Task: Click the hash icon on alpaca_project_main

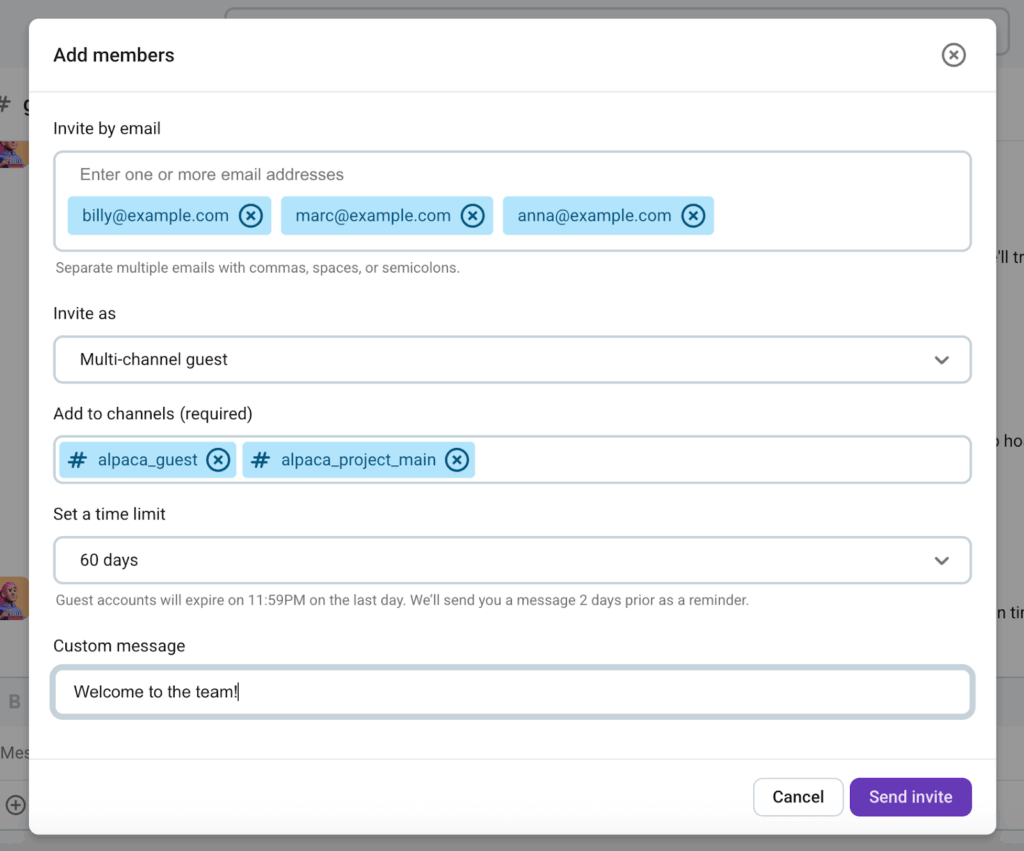Action: [260, 460]
